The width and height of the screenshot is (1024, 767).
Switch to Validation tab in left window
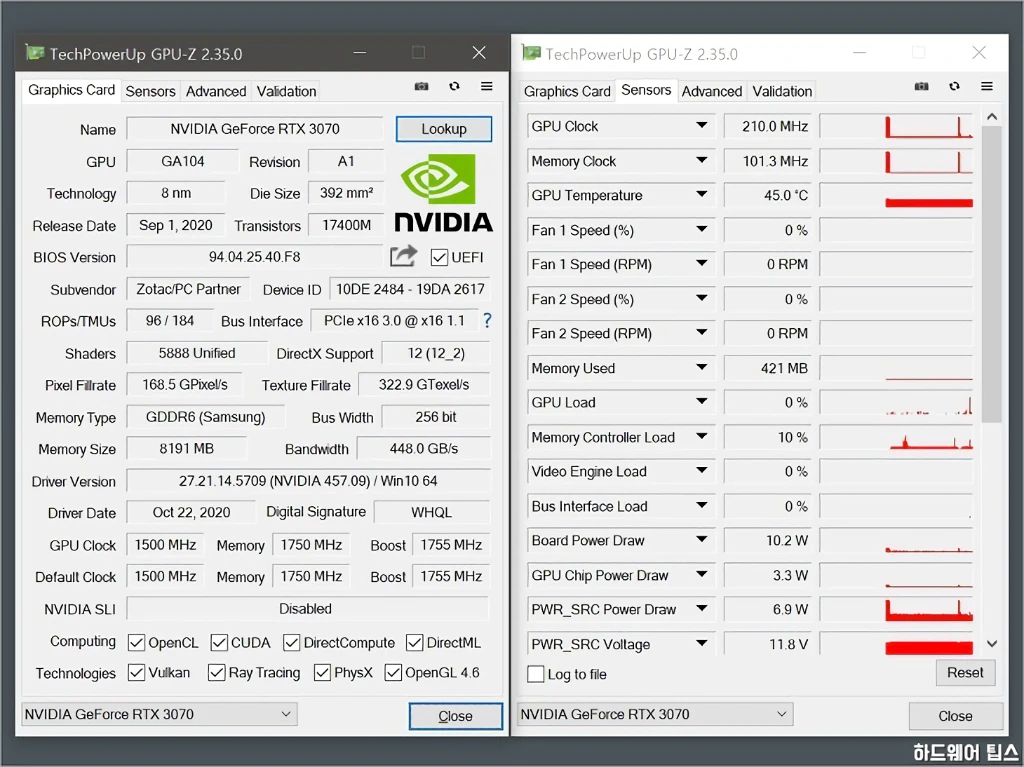pos(286,91)
